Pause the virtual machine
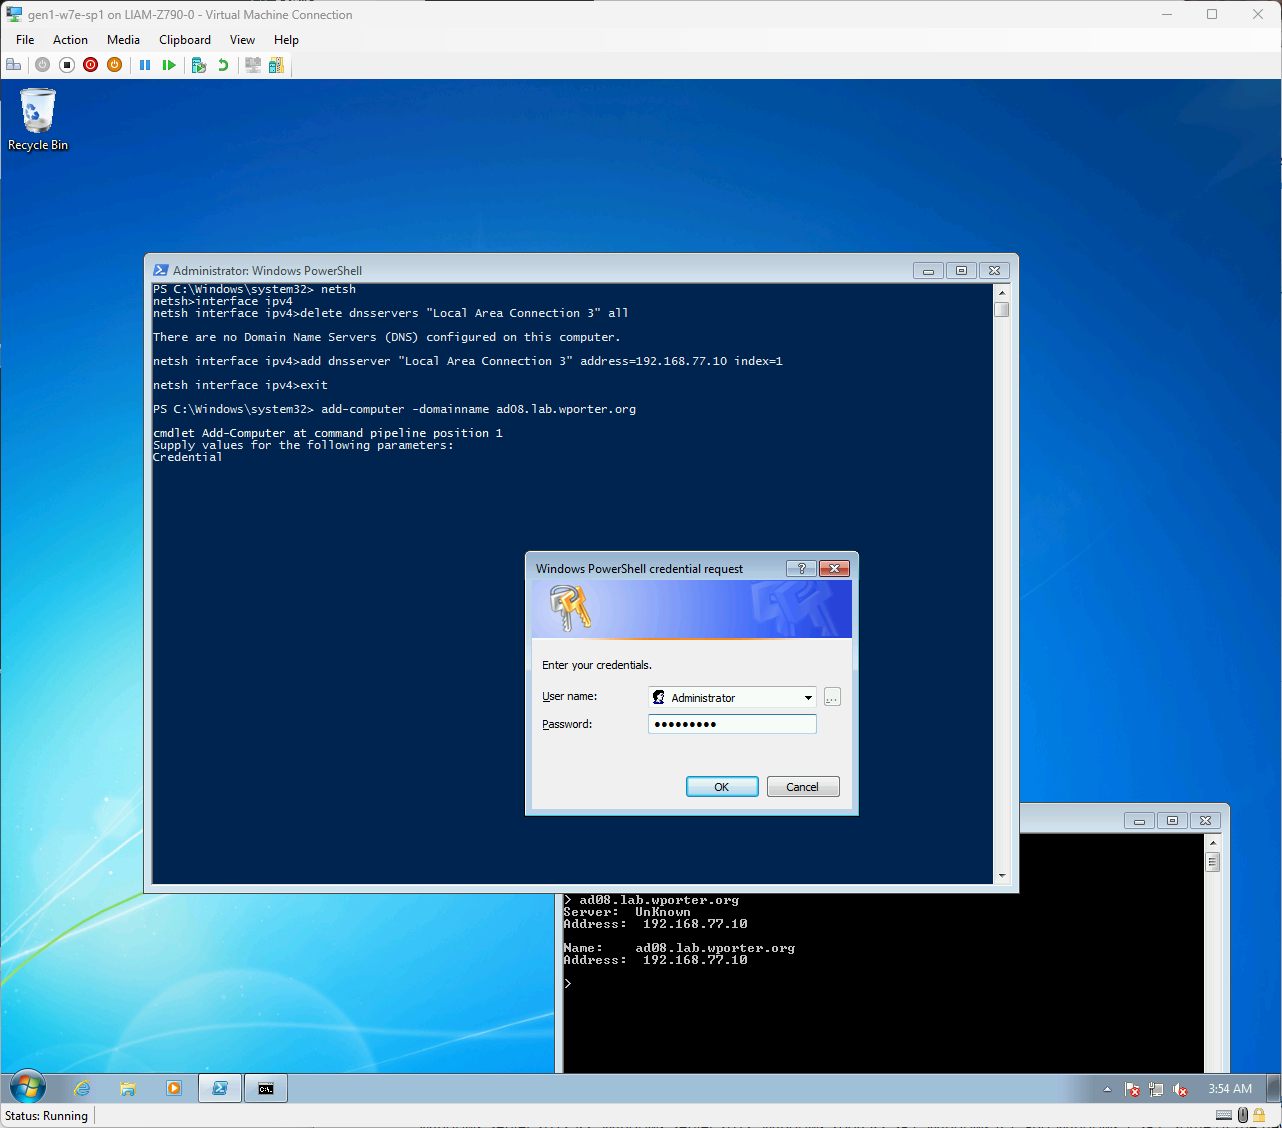The height and width of the screenshot is (1128, 1282). [x=145, y=65]
